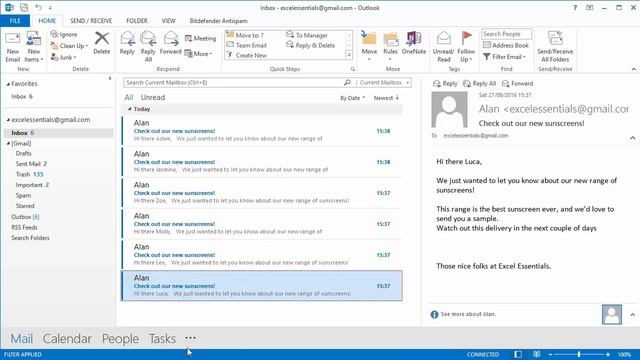This screenshot has width=640, height=360.
Task: Create a New Email
Action: pyautogui.click(x=13, y=47)
